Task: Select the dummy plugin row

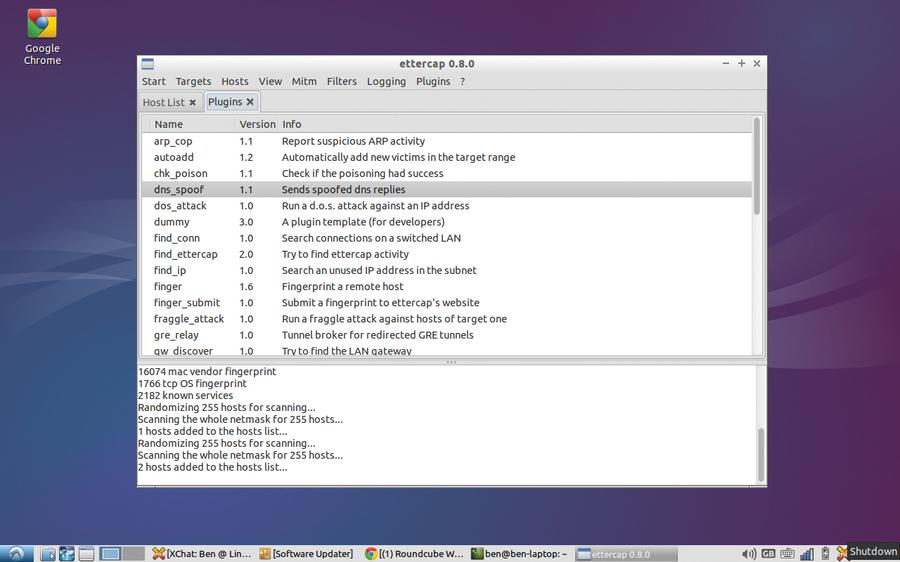Action: 447,222
